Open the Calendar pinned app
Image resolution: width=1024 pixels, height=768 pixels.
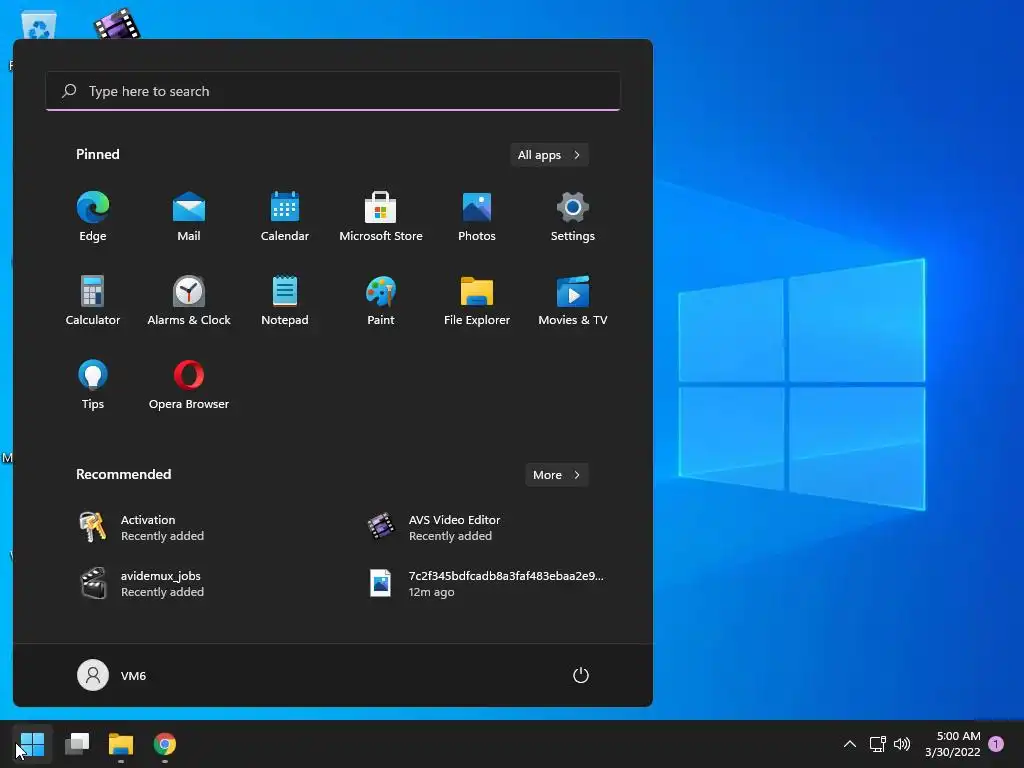285,217
